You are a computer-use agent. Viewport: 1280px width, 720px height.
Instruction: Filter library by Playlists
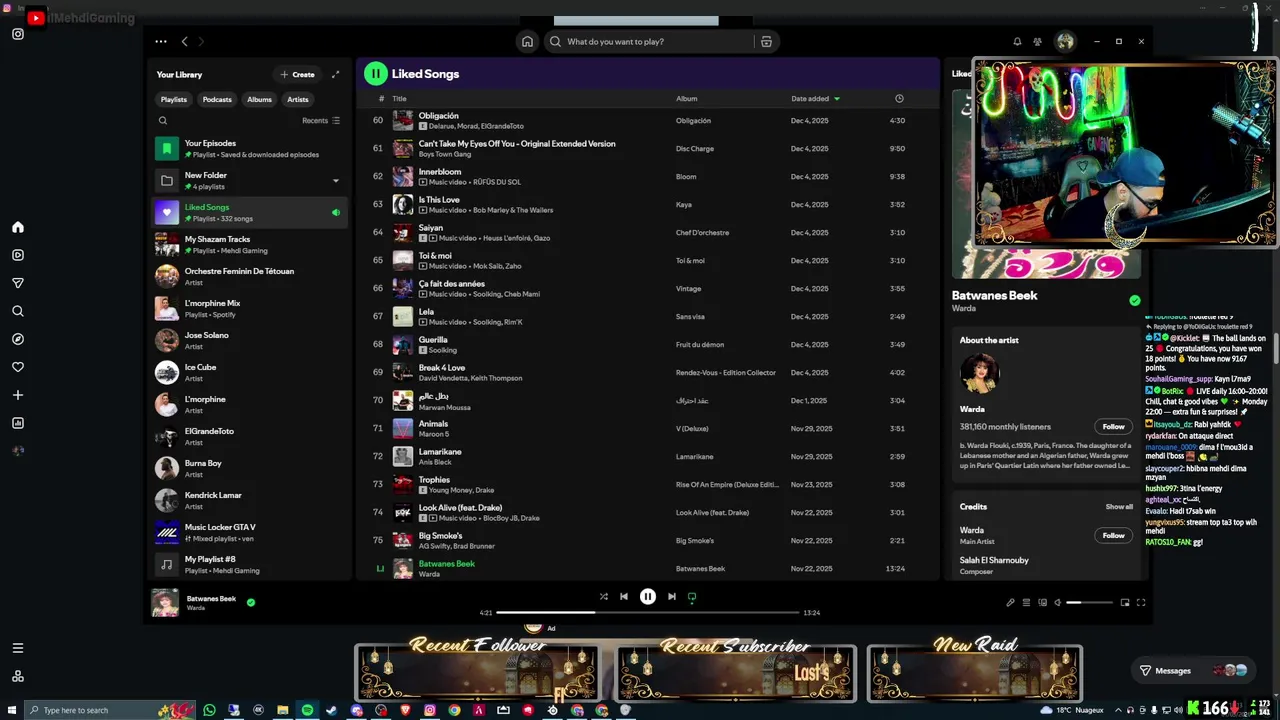174,99
